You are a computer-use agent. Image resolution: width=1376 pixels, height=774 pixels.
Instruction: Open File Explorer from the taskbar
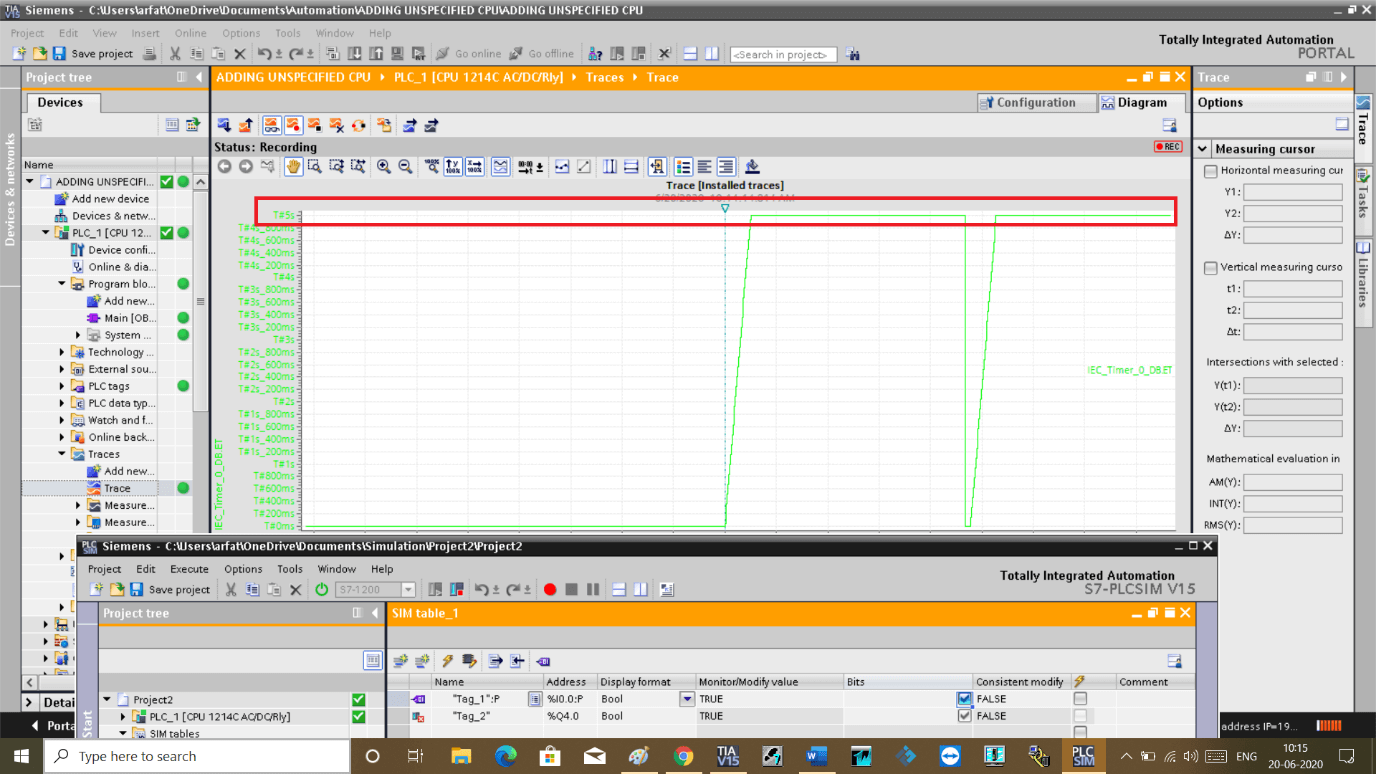coord(461,756)
